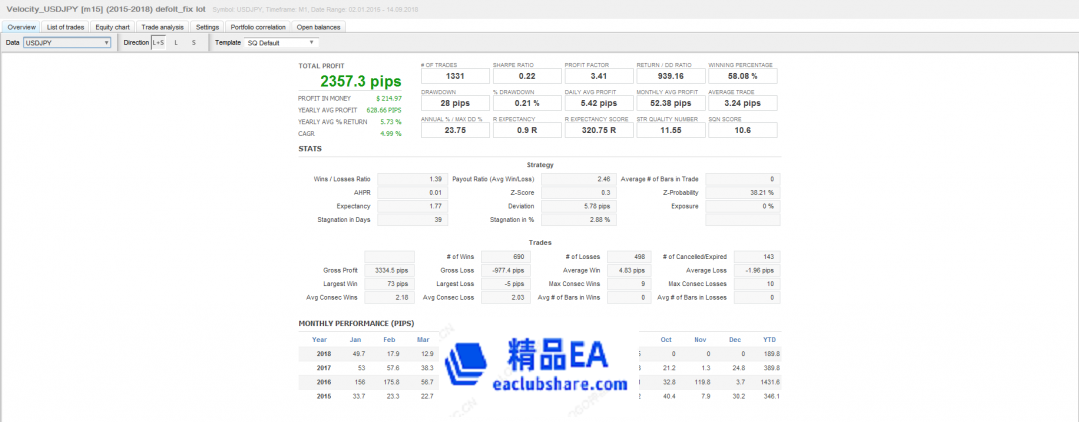Viewport: 1079px width, 422px height.
Task: Click the 58.08 % winning percentage box
Action: click(x=743, y=76)
